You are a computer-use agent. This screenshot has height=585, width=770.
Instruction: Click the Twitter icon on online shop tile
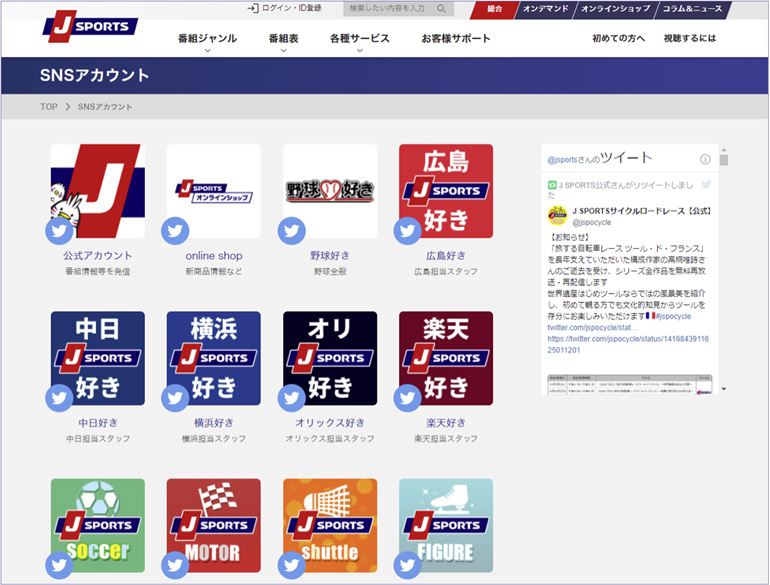pyautogui.click(x=175, y=230)
